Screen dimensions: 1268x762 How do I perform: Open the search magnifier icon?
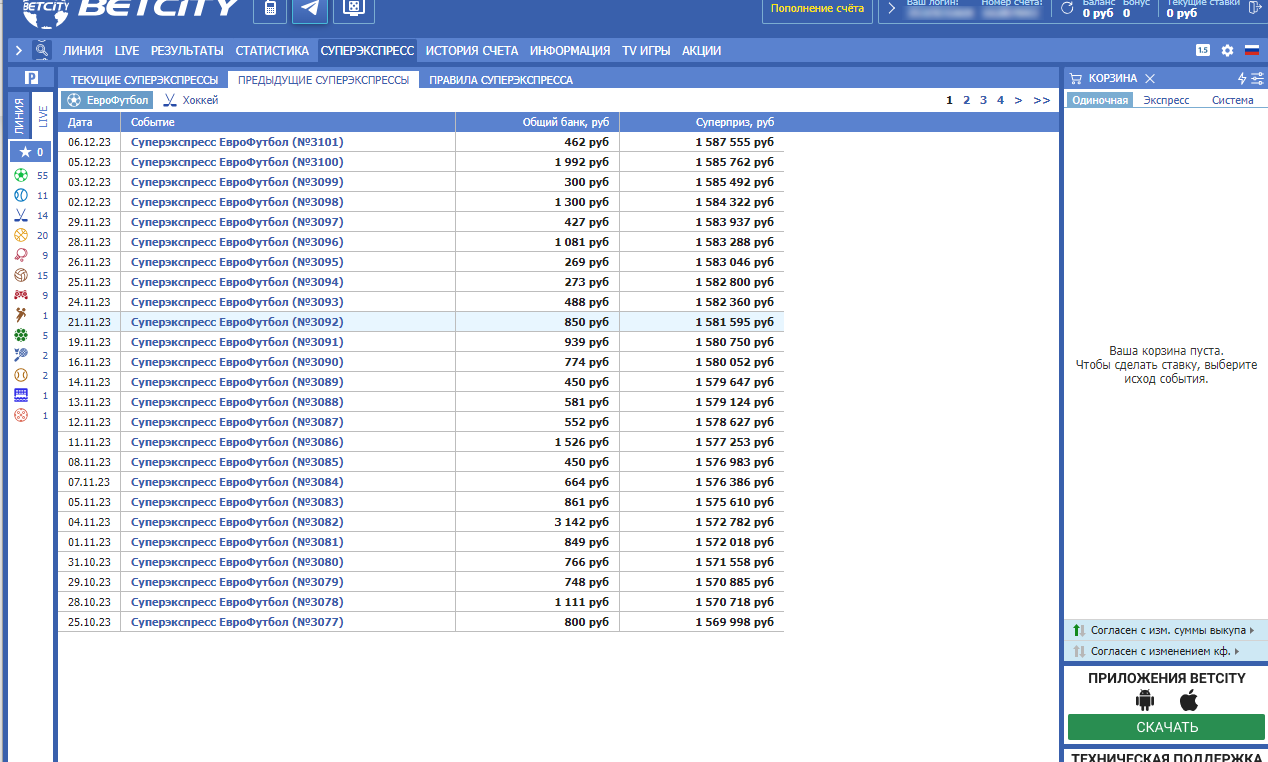[41, 50]
